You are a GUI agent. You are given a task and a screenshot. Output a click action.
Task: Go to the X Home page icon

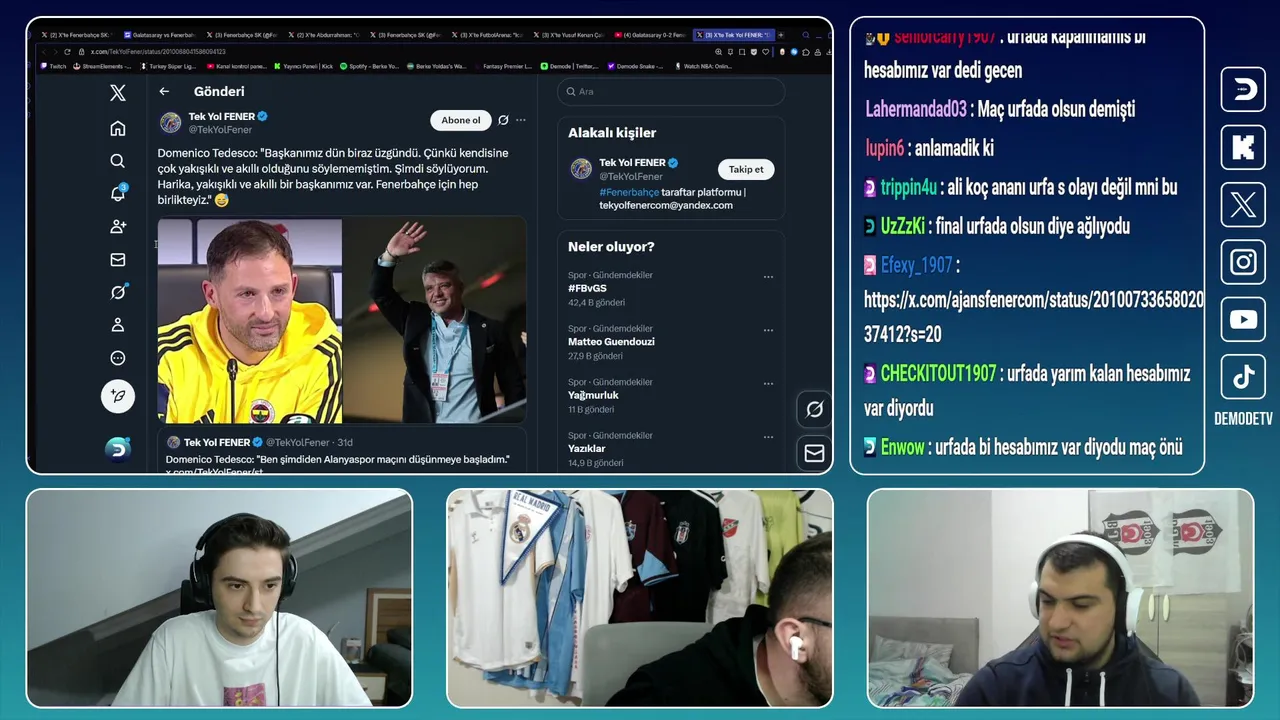[118, 128]
